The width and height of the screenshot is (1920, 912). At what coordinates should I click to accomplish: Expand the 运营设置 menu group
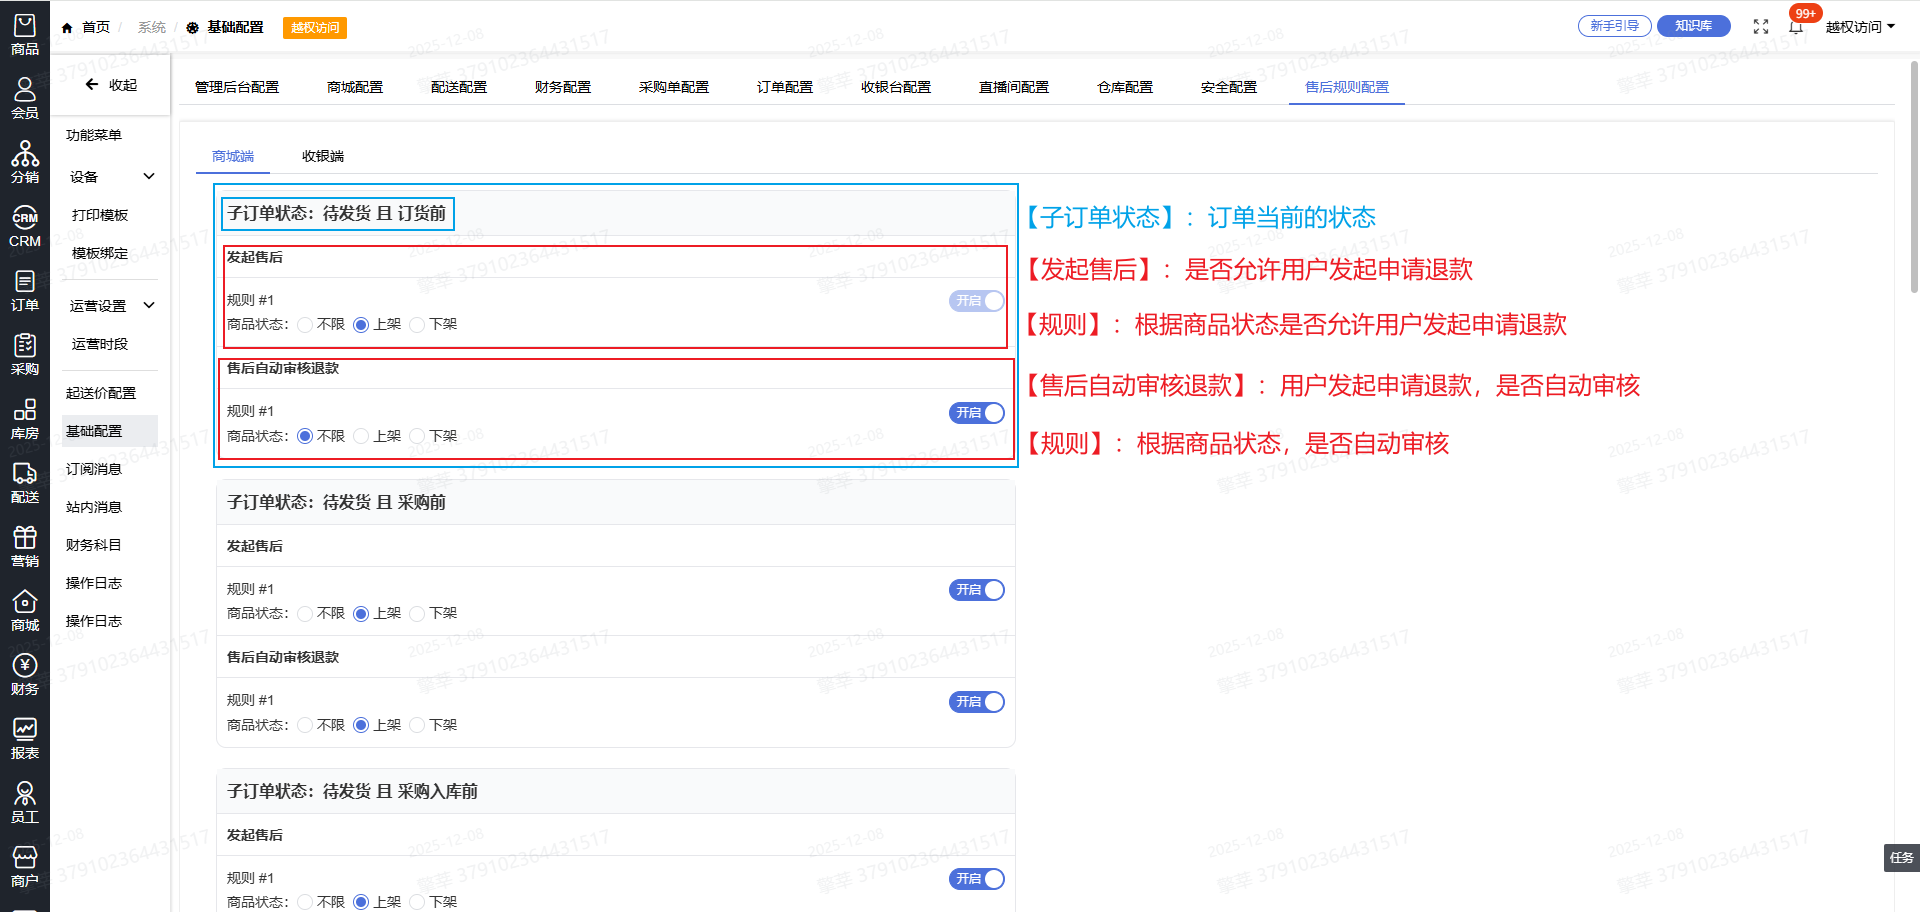point(110,306)
